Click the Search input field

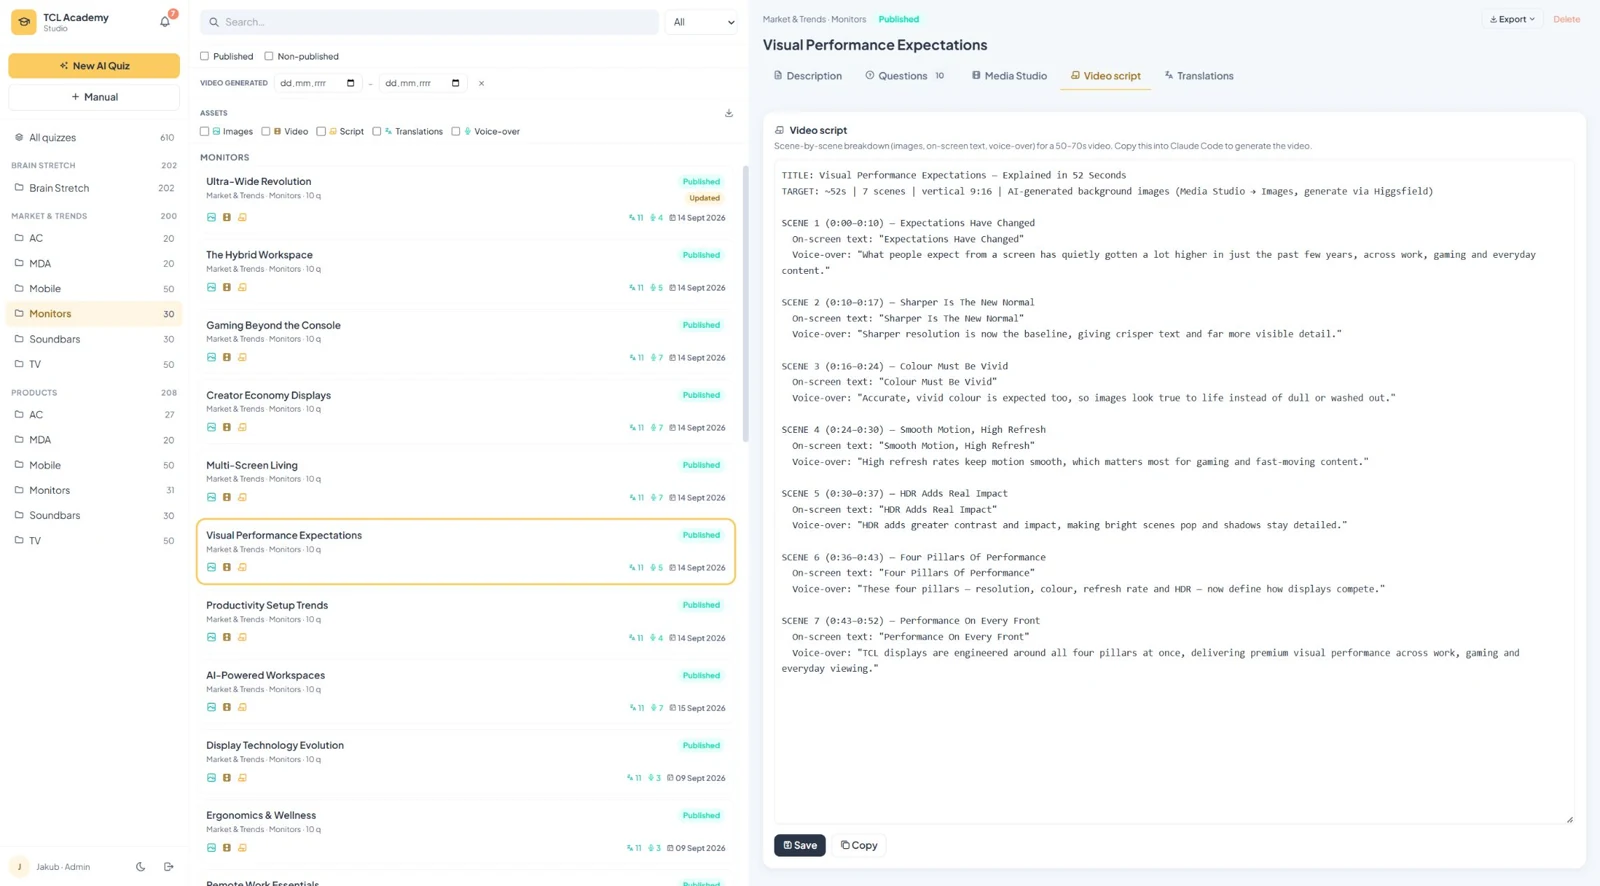429,22
